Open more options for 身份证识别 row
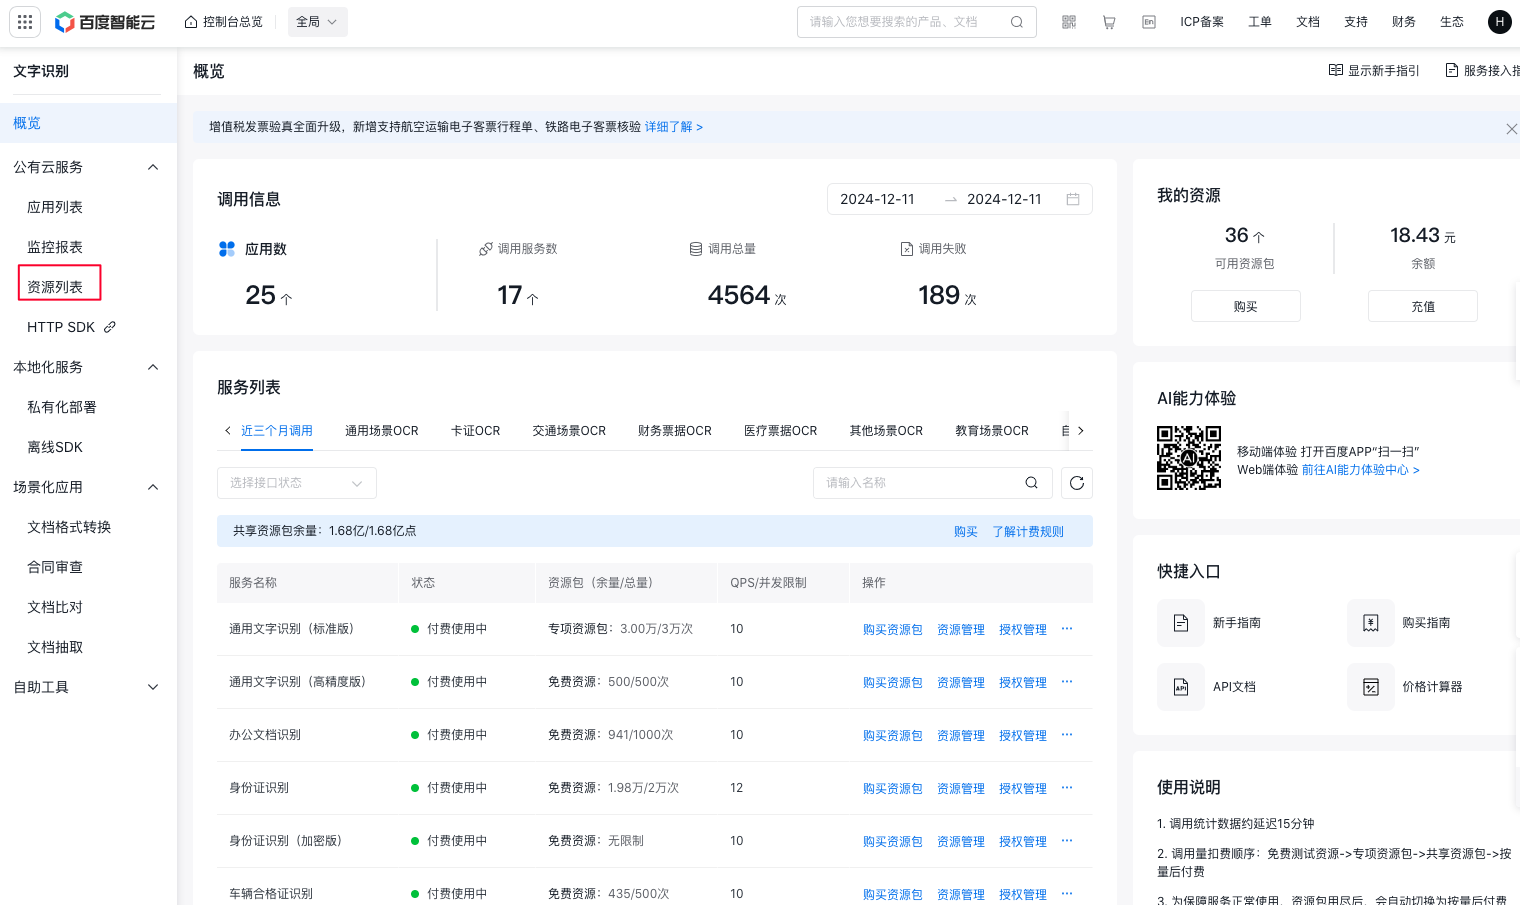Image resolution: width=1520 pixels, height=905 pixels. [x=1067, y=788]
